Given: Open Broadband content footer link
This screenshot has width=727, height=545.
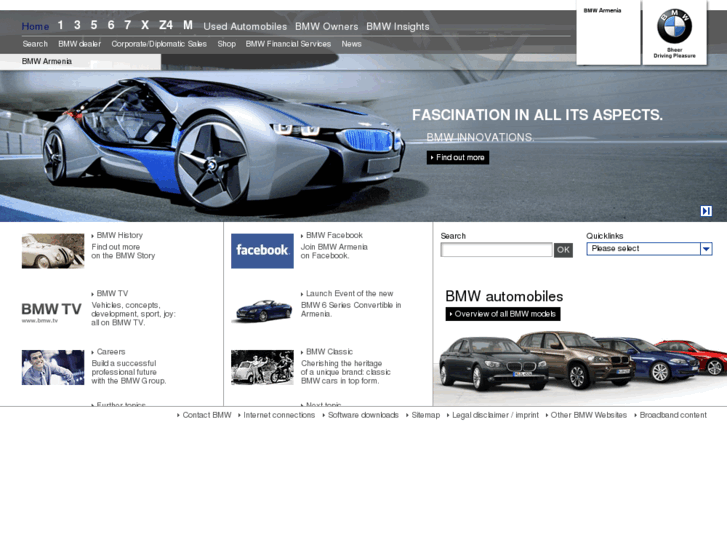Looking at the screenshot, I should [673, 415].
